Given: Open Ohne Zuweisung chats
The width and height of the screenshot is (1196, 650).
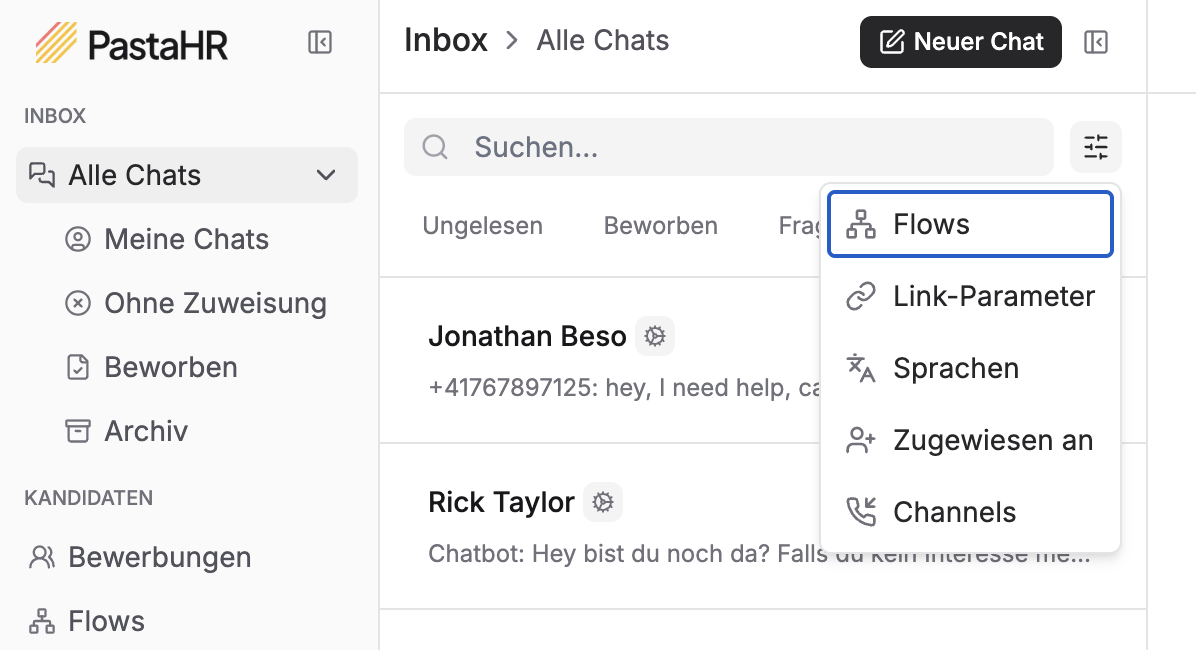Looking at the screenshot, I should point(215,303).
